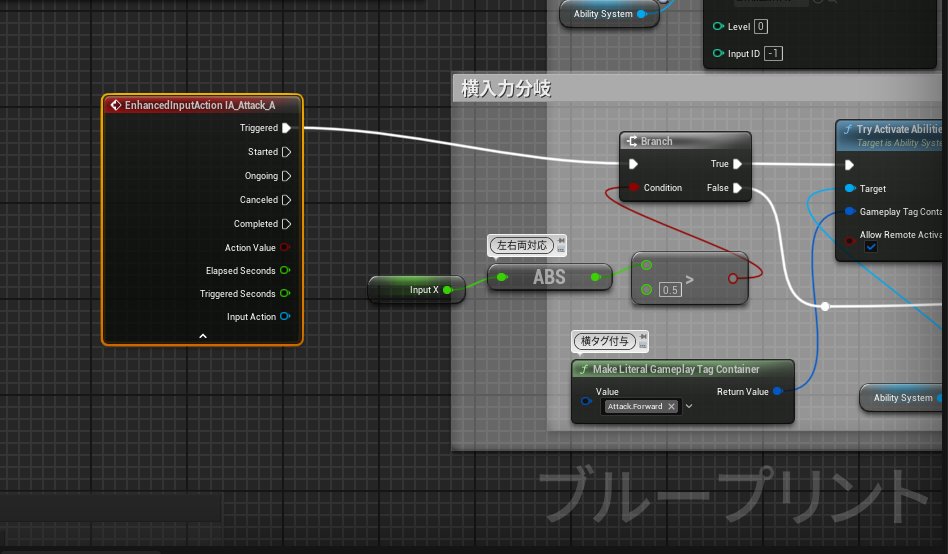948x554 pixels.
Task: Click the Branch node execution input pin
Action: tap(633, 164)
